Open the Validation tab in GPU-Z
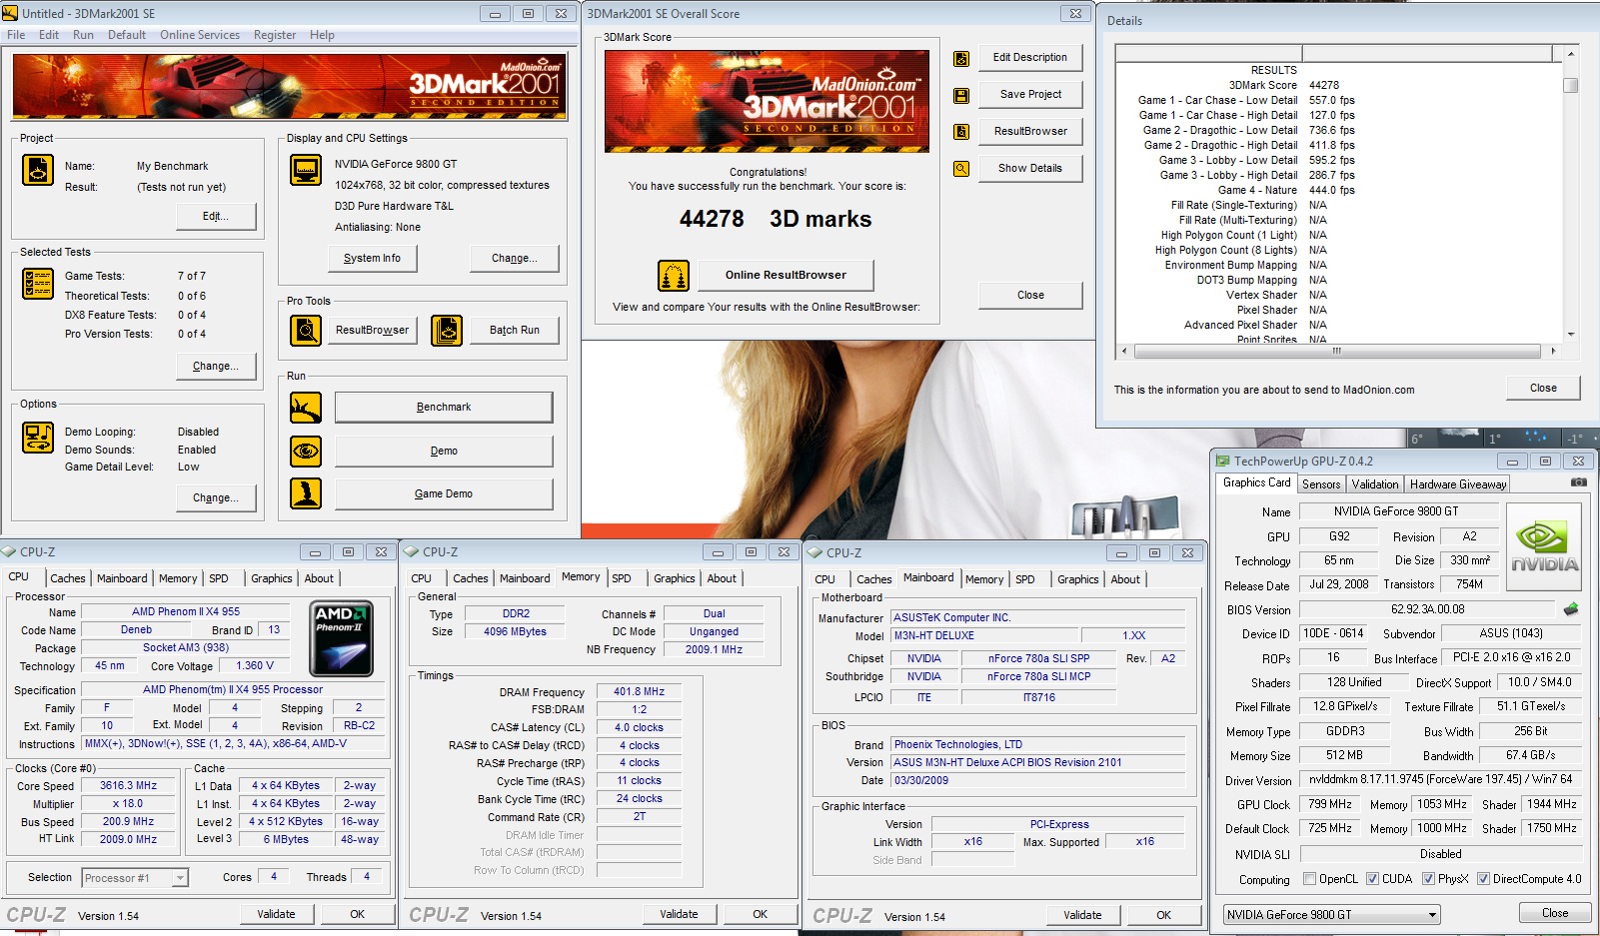1600x936 pixels. [1375, 484]
